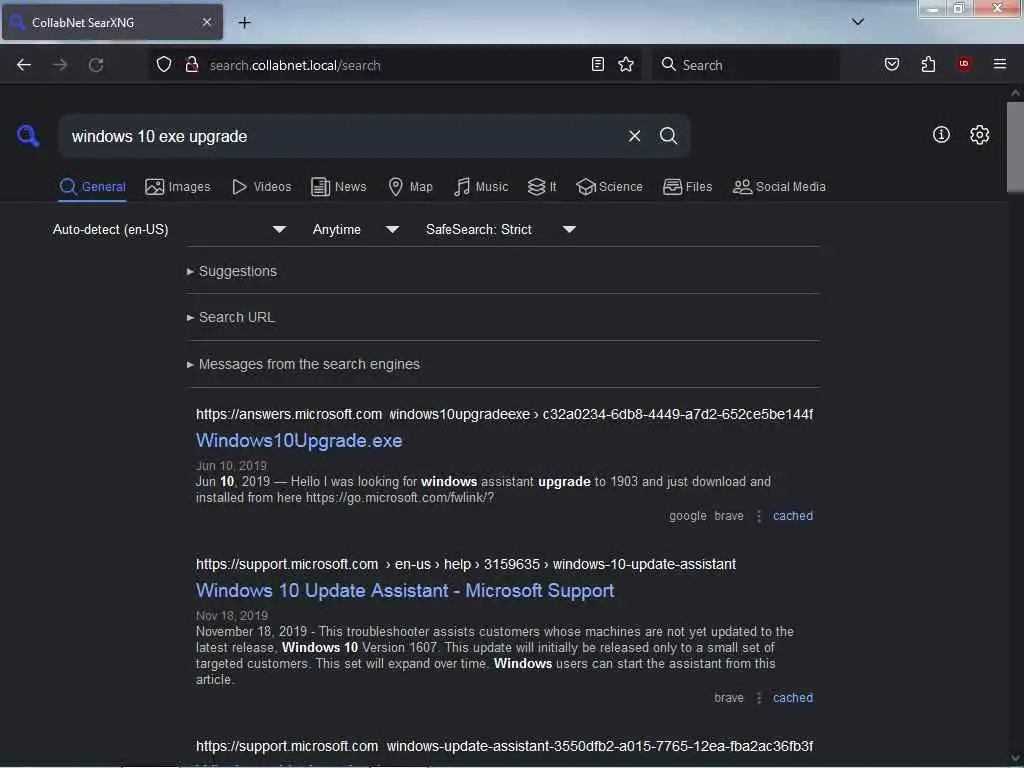The height and width of the screenshot is (768, 1024).
Task: Switch to the Map category
Action: [410, 187]
